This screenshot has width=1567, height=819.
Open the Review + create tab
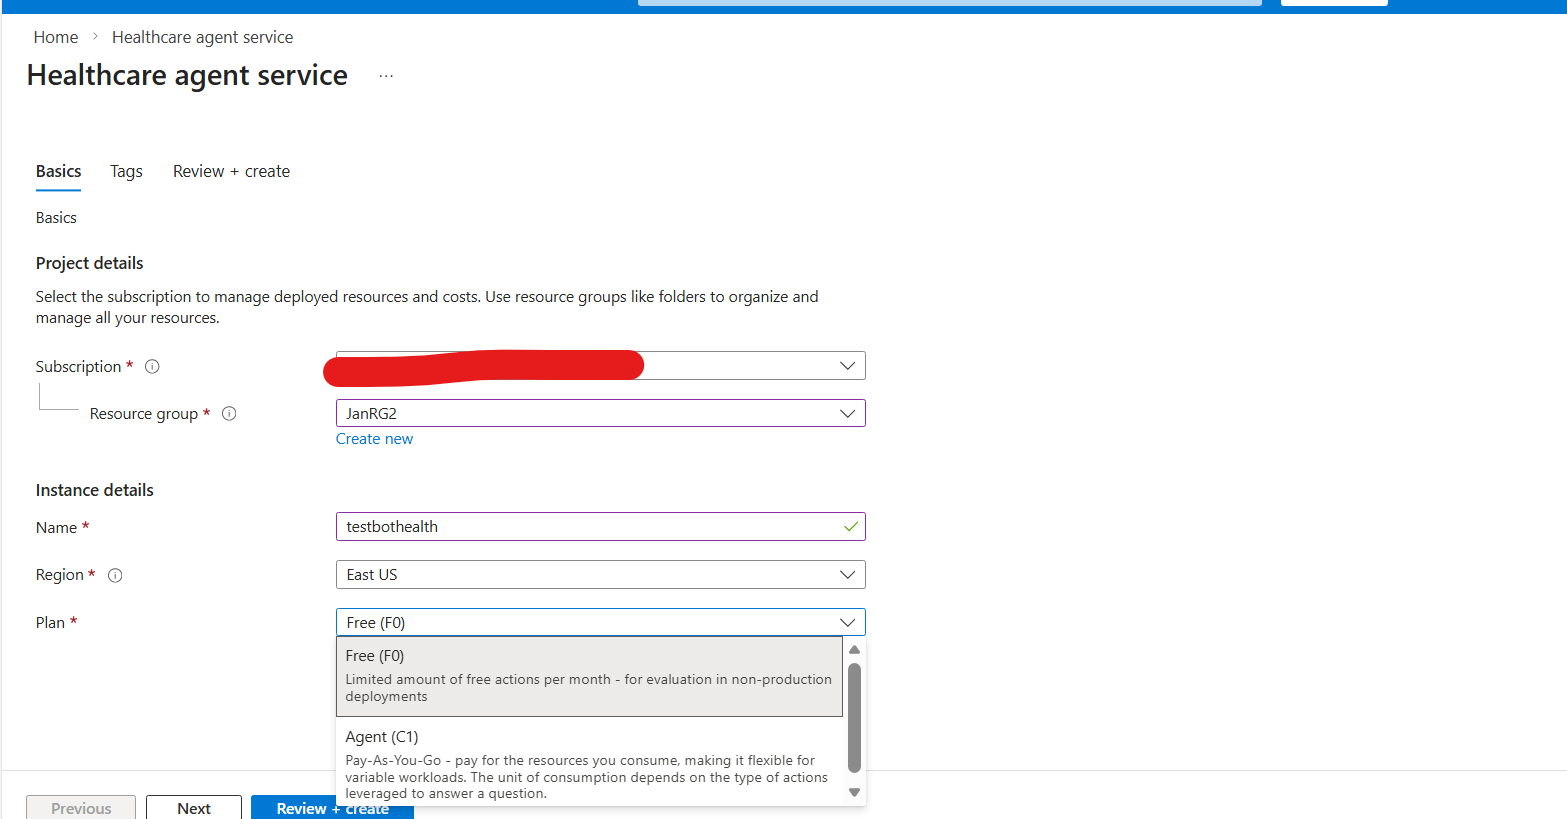click(x=231, y=171)
